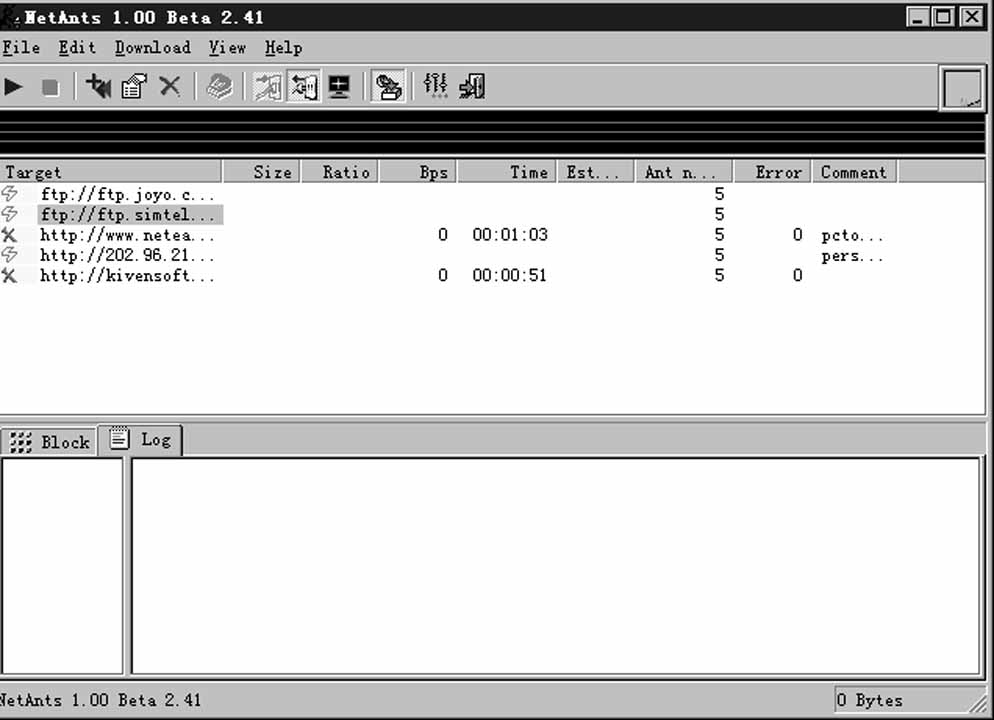Click the pcto... comment cell
The width and height of the screenshot is (994, 720).
(x=852, y=236)
